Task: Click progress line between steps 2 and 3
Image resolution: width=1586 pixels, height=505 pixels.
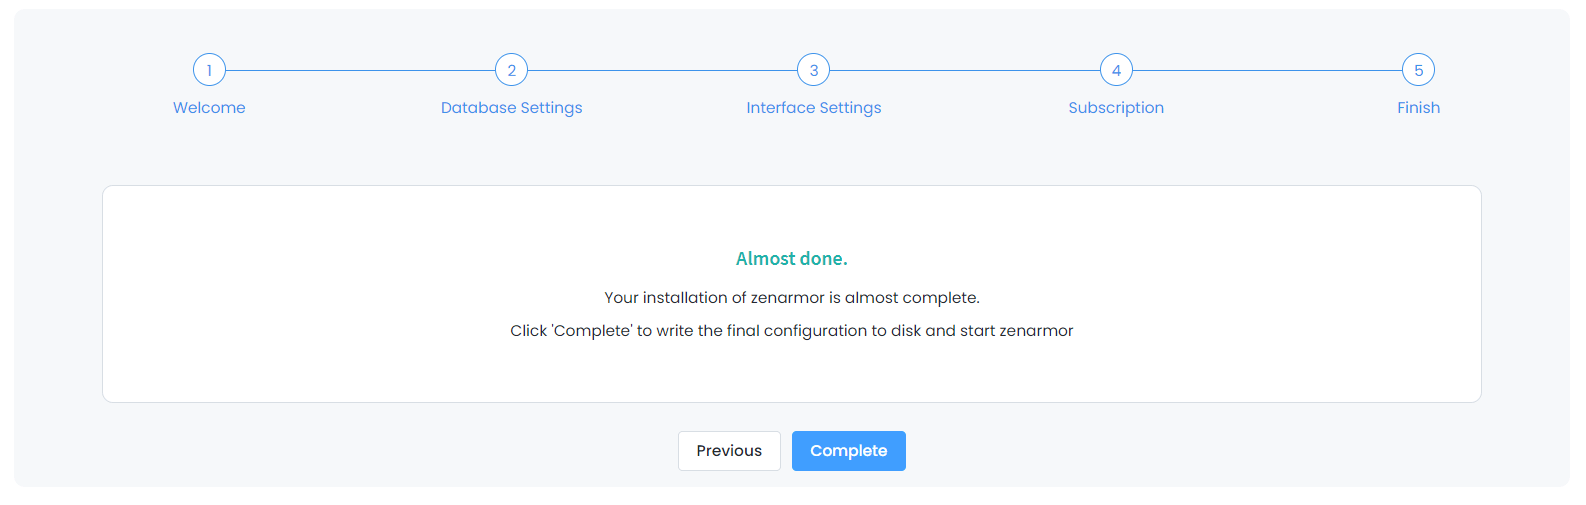Action: click(662, 70)
